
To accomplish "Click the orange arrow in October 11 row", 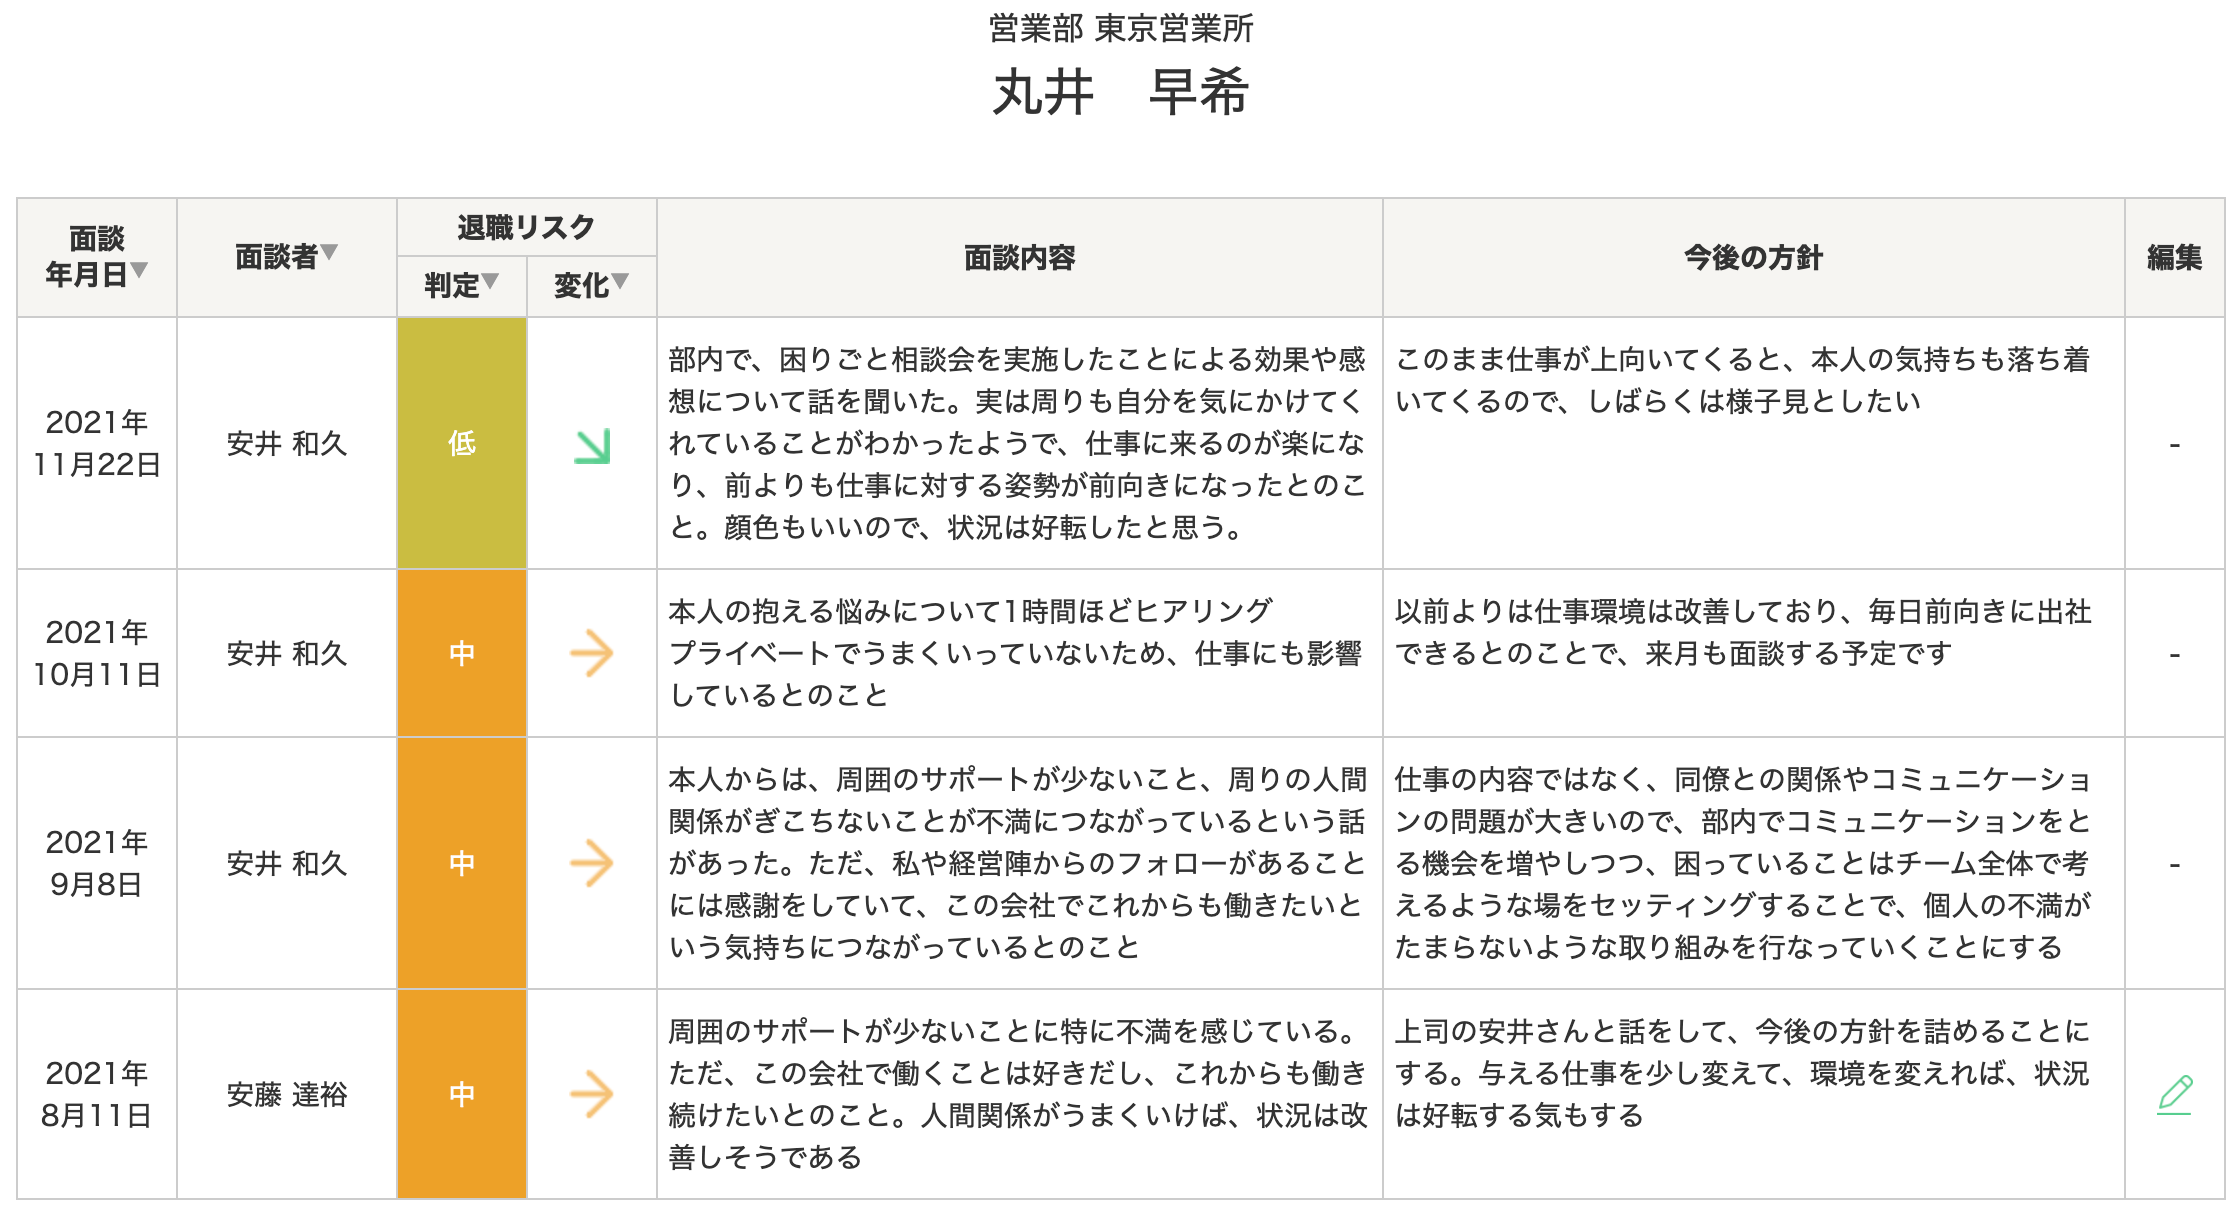I will pyautogui.click(x=591, y=654).
